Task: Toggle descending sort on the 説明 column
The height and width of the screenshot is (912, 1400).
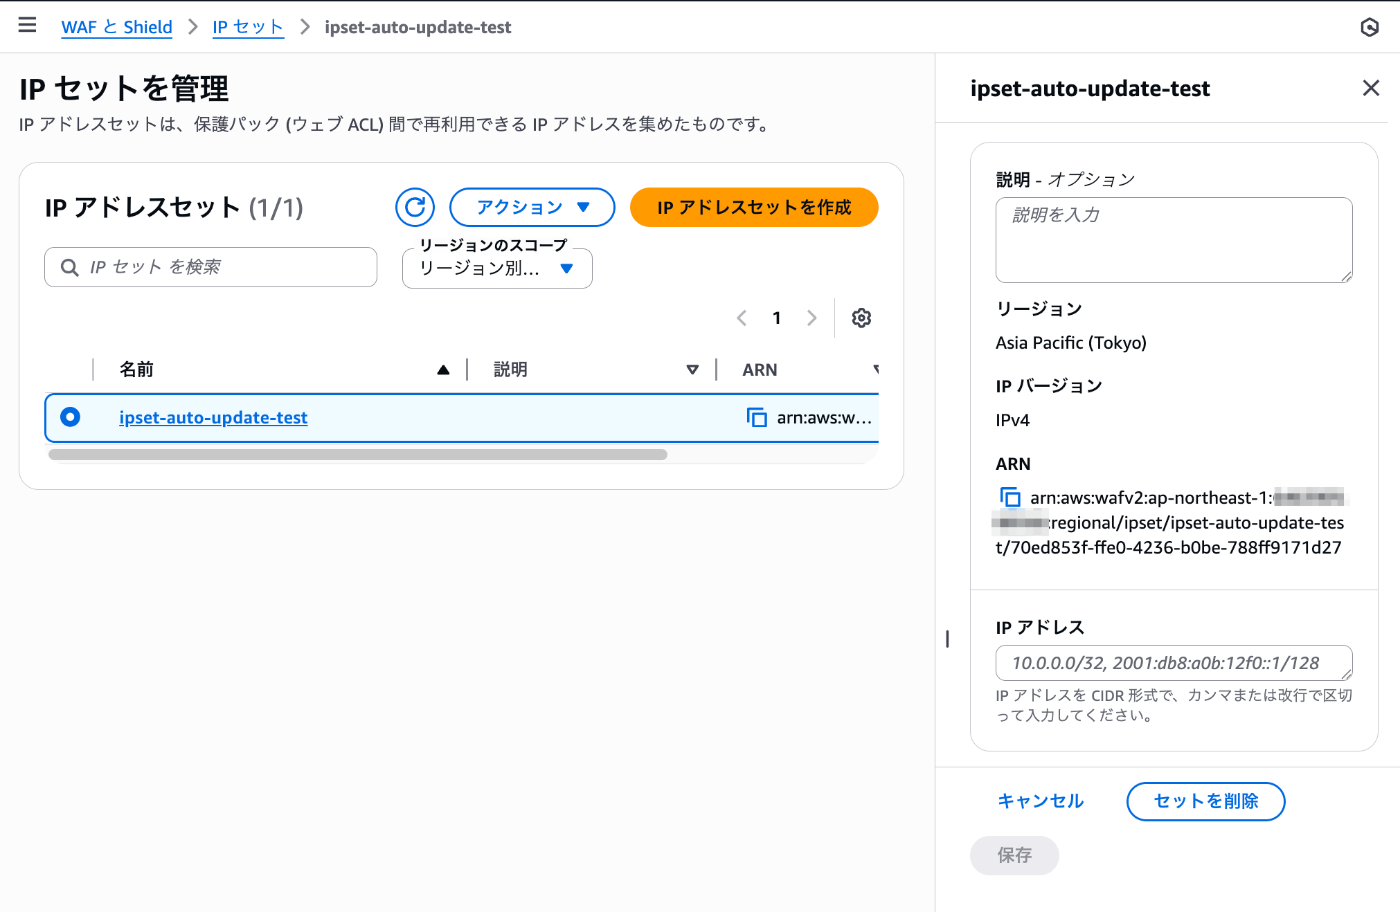Action: pyautogui.click(x=694, y=369)
